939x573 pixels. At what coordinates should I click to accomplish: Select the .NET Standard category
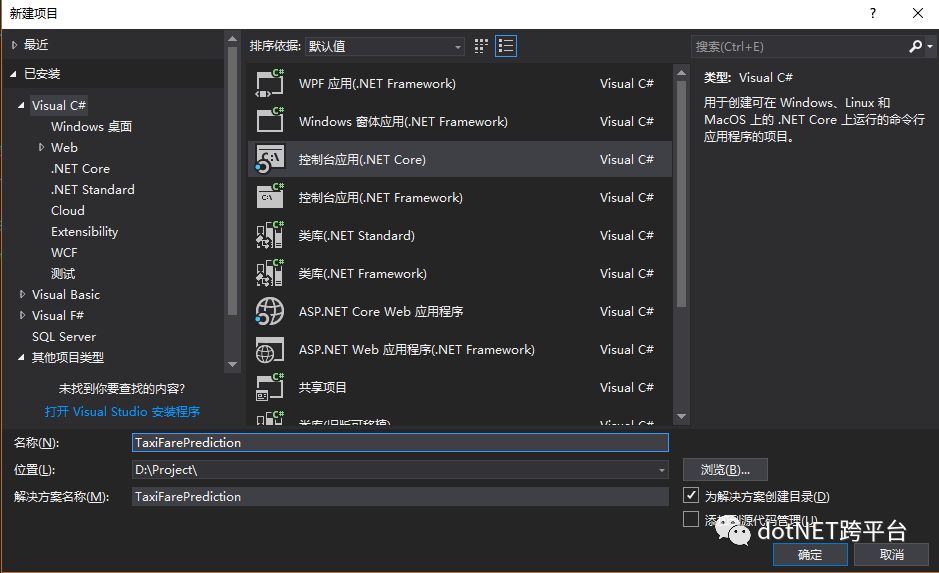tap(93, 190)
